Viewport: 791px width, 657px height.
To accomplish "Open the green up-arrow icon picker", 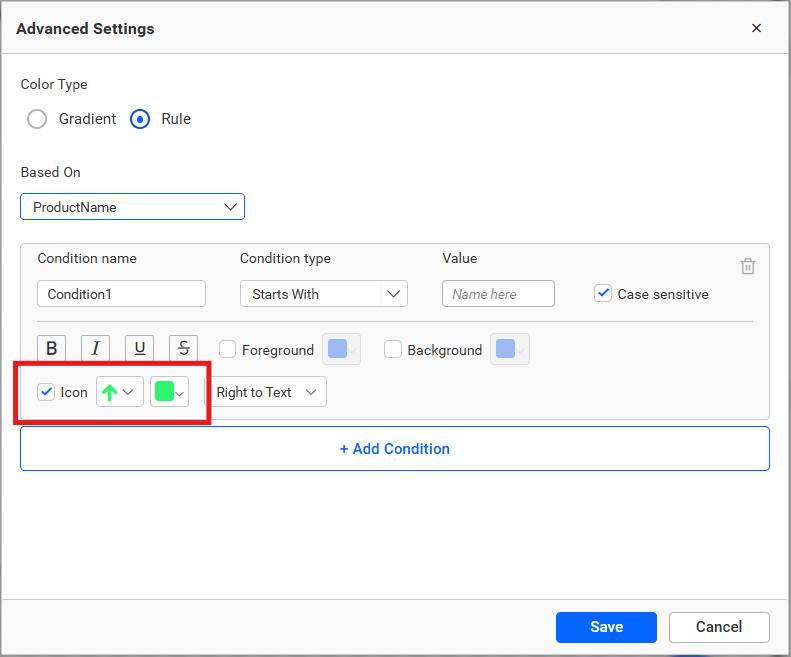I will pyautogui.click(x=119, y=392).
